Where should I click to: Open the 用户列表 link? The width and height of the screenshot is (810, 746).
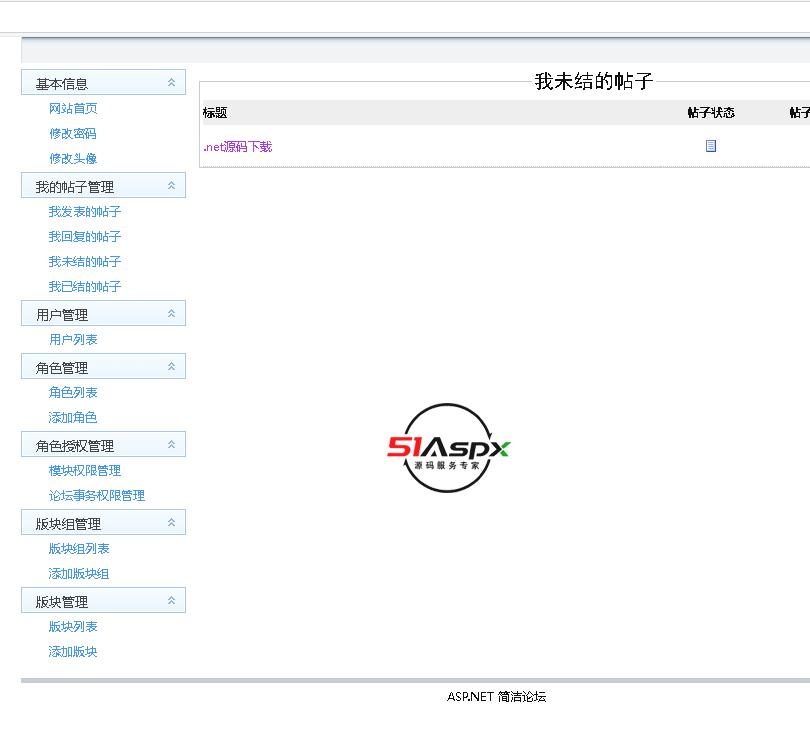pos(73,339)
